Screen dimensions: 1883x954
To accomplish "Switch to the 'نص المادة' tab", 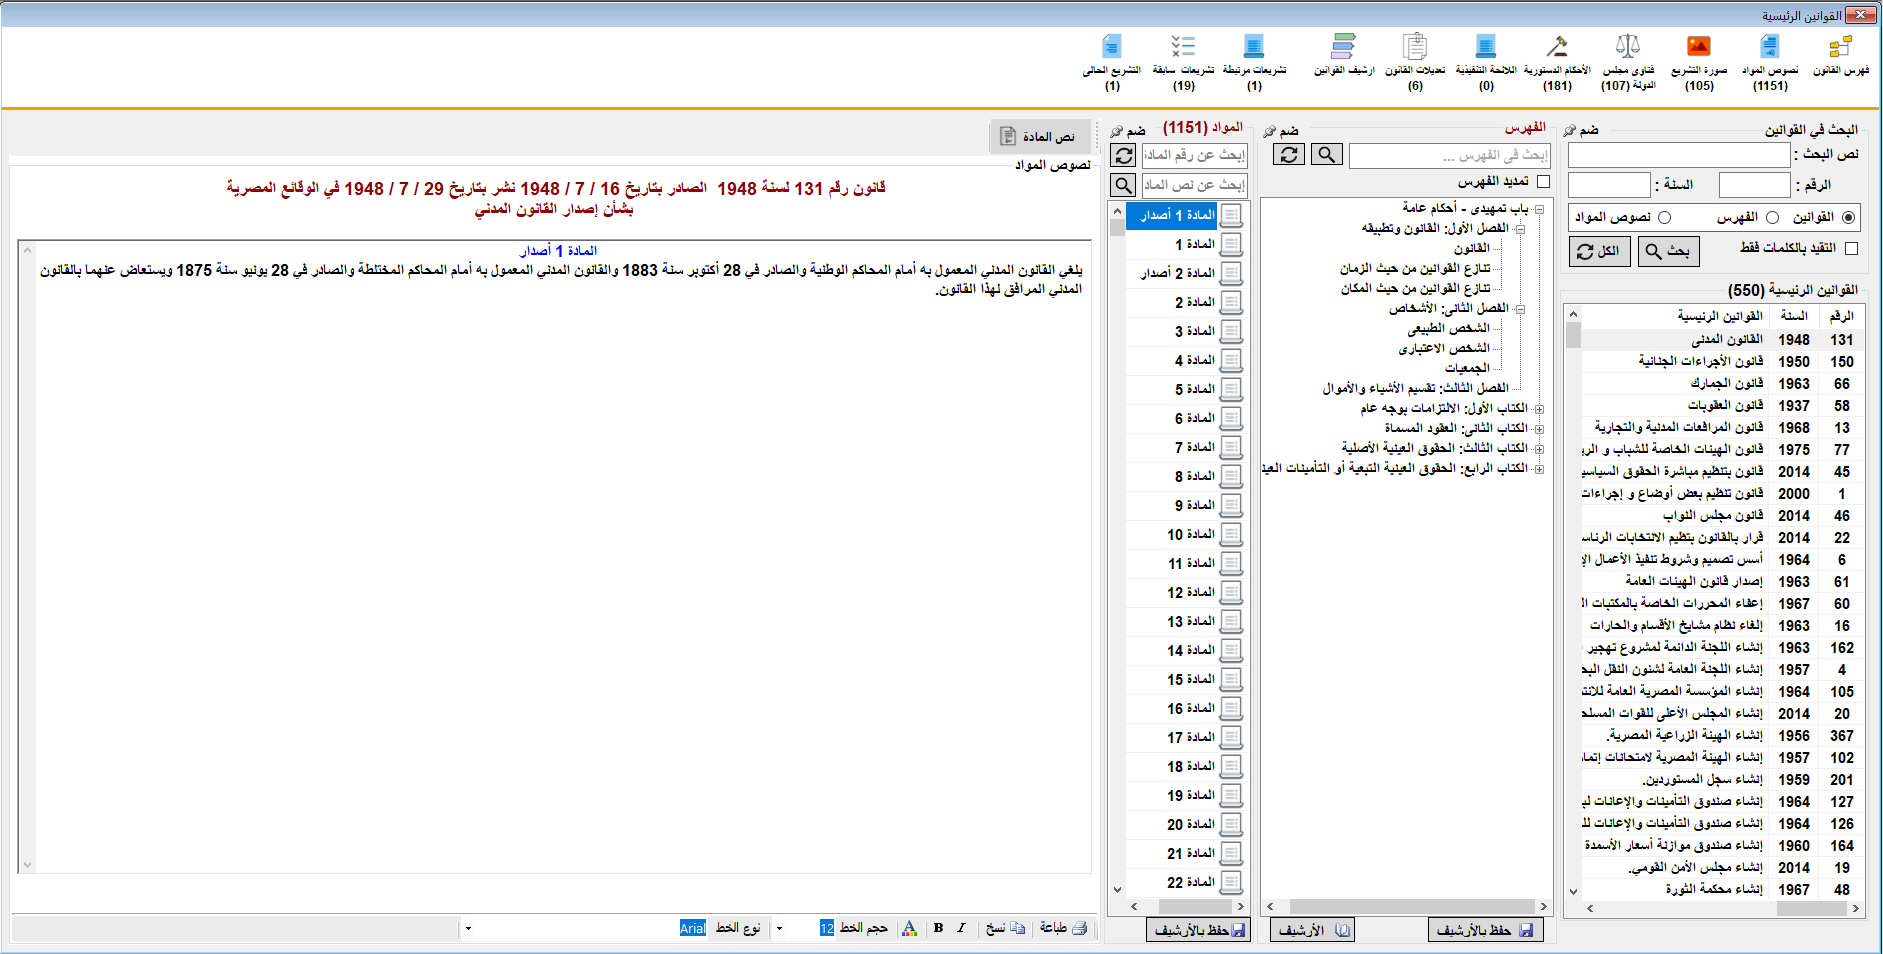I will (x=1039, y=137).
